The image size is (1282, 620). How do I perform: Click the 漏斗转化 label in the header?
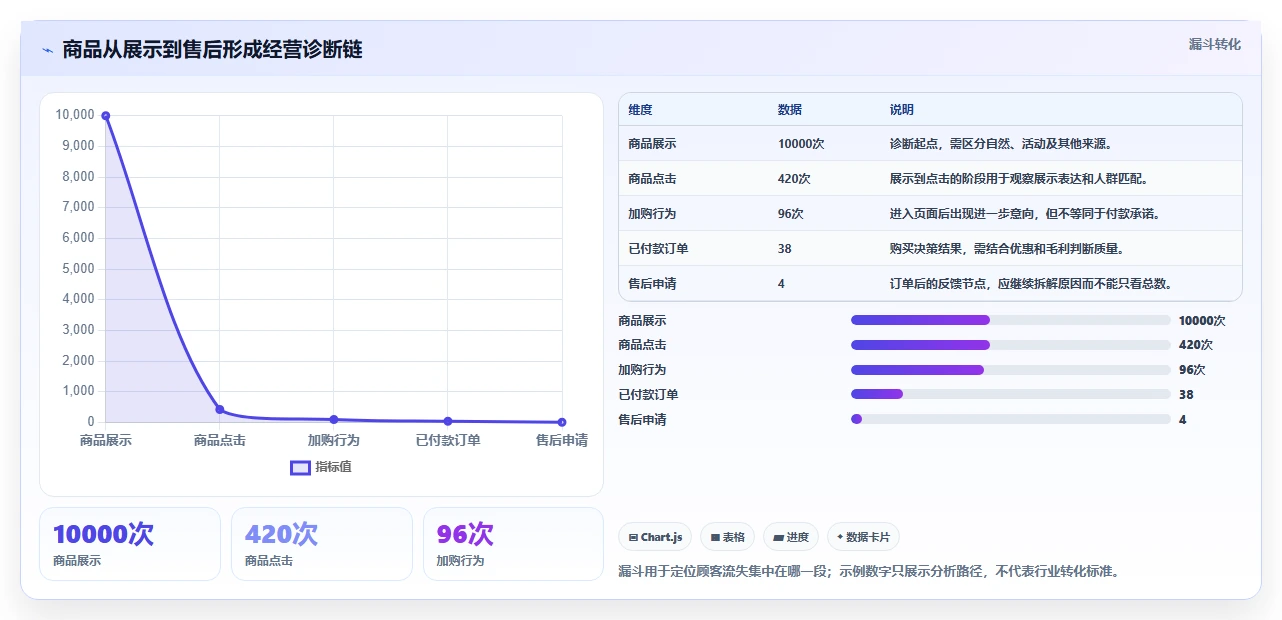tap(1214, 44)
